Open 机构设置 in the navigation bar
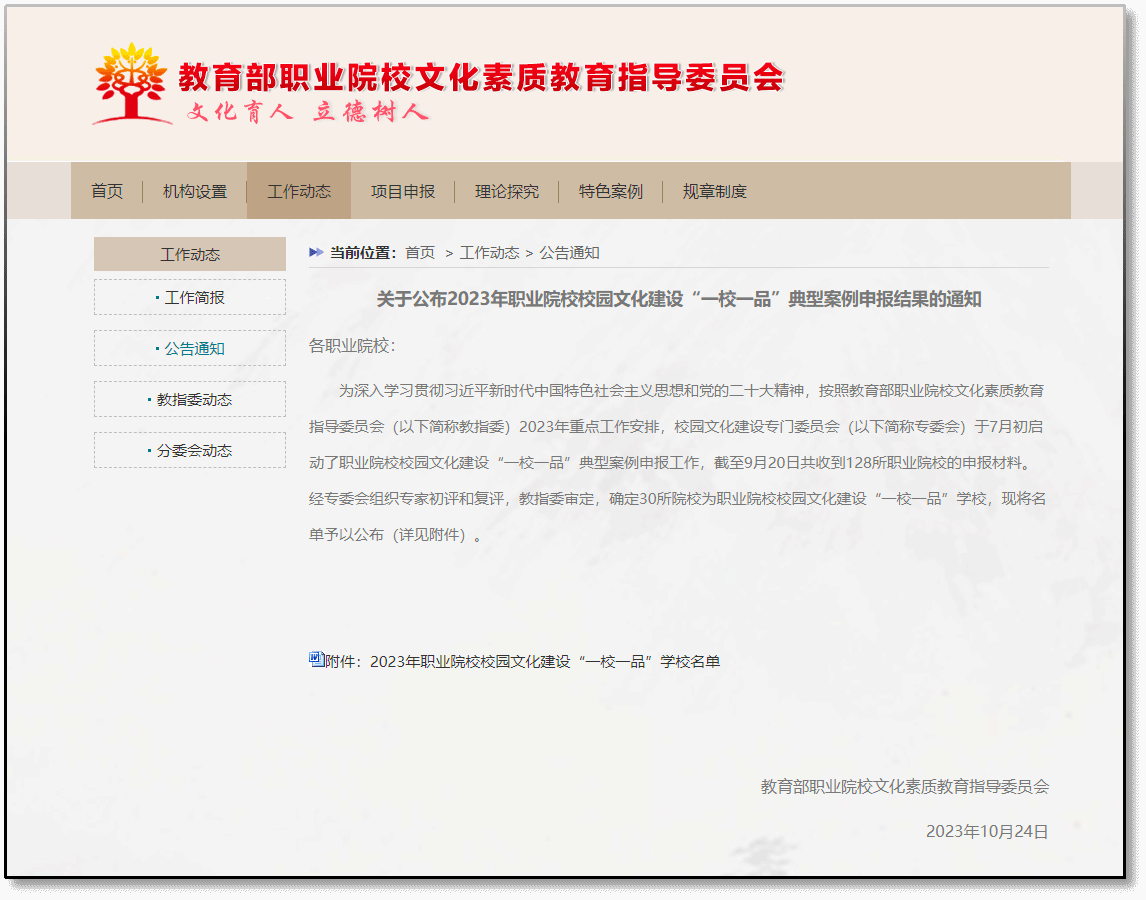Viewport: 1146px width, 900px height. [195, 191]
